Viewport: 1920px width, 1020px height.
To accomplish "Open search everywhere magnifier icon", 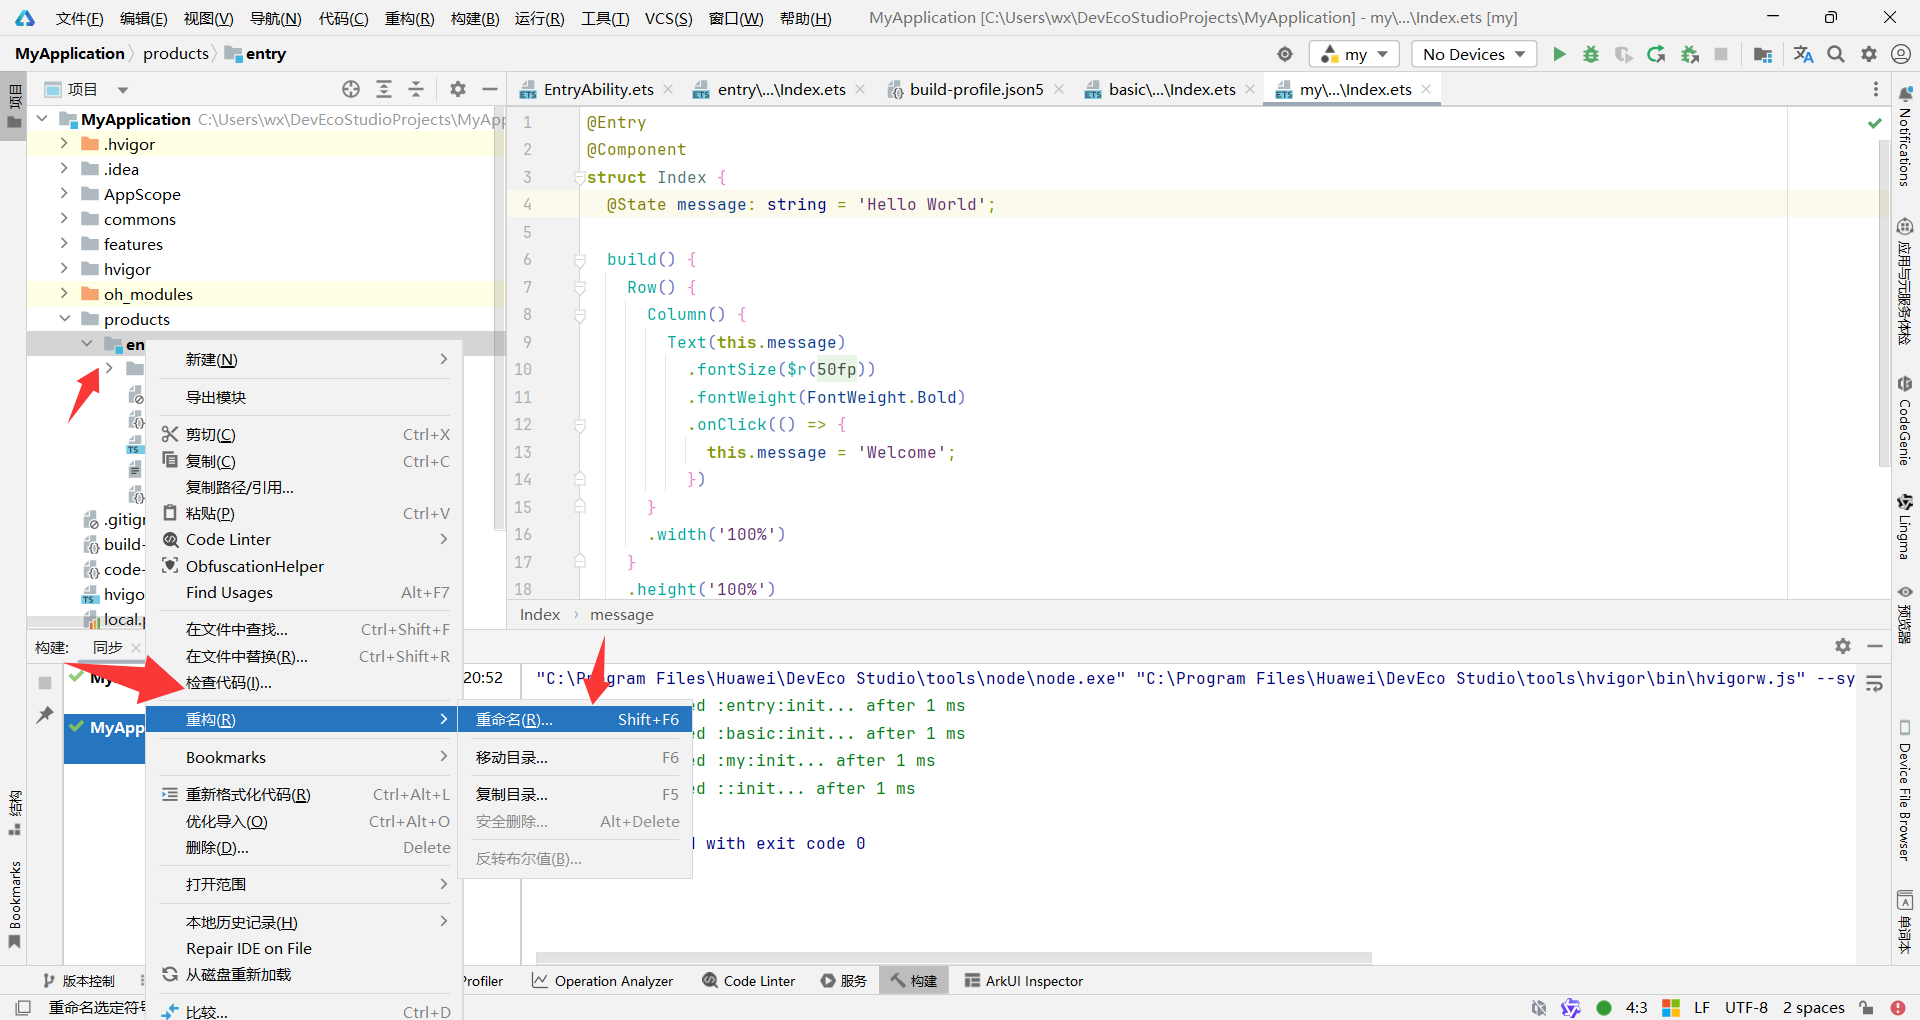I will pos(1836,54).
